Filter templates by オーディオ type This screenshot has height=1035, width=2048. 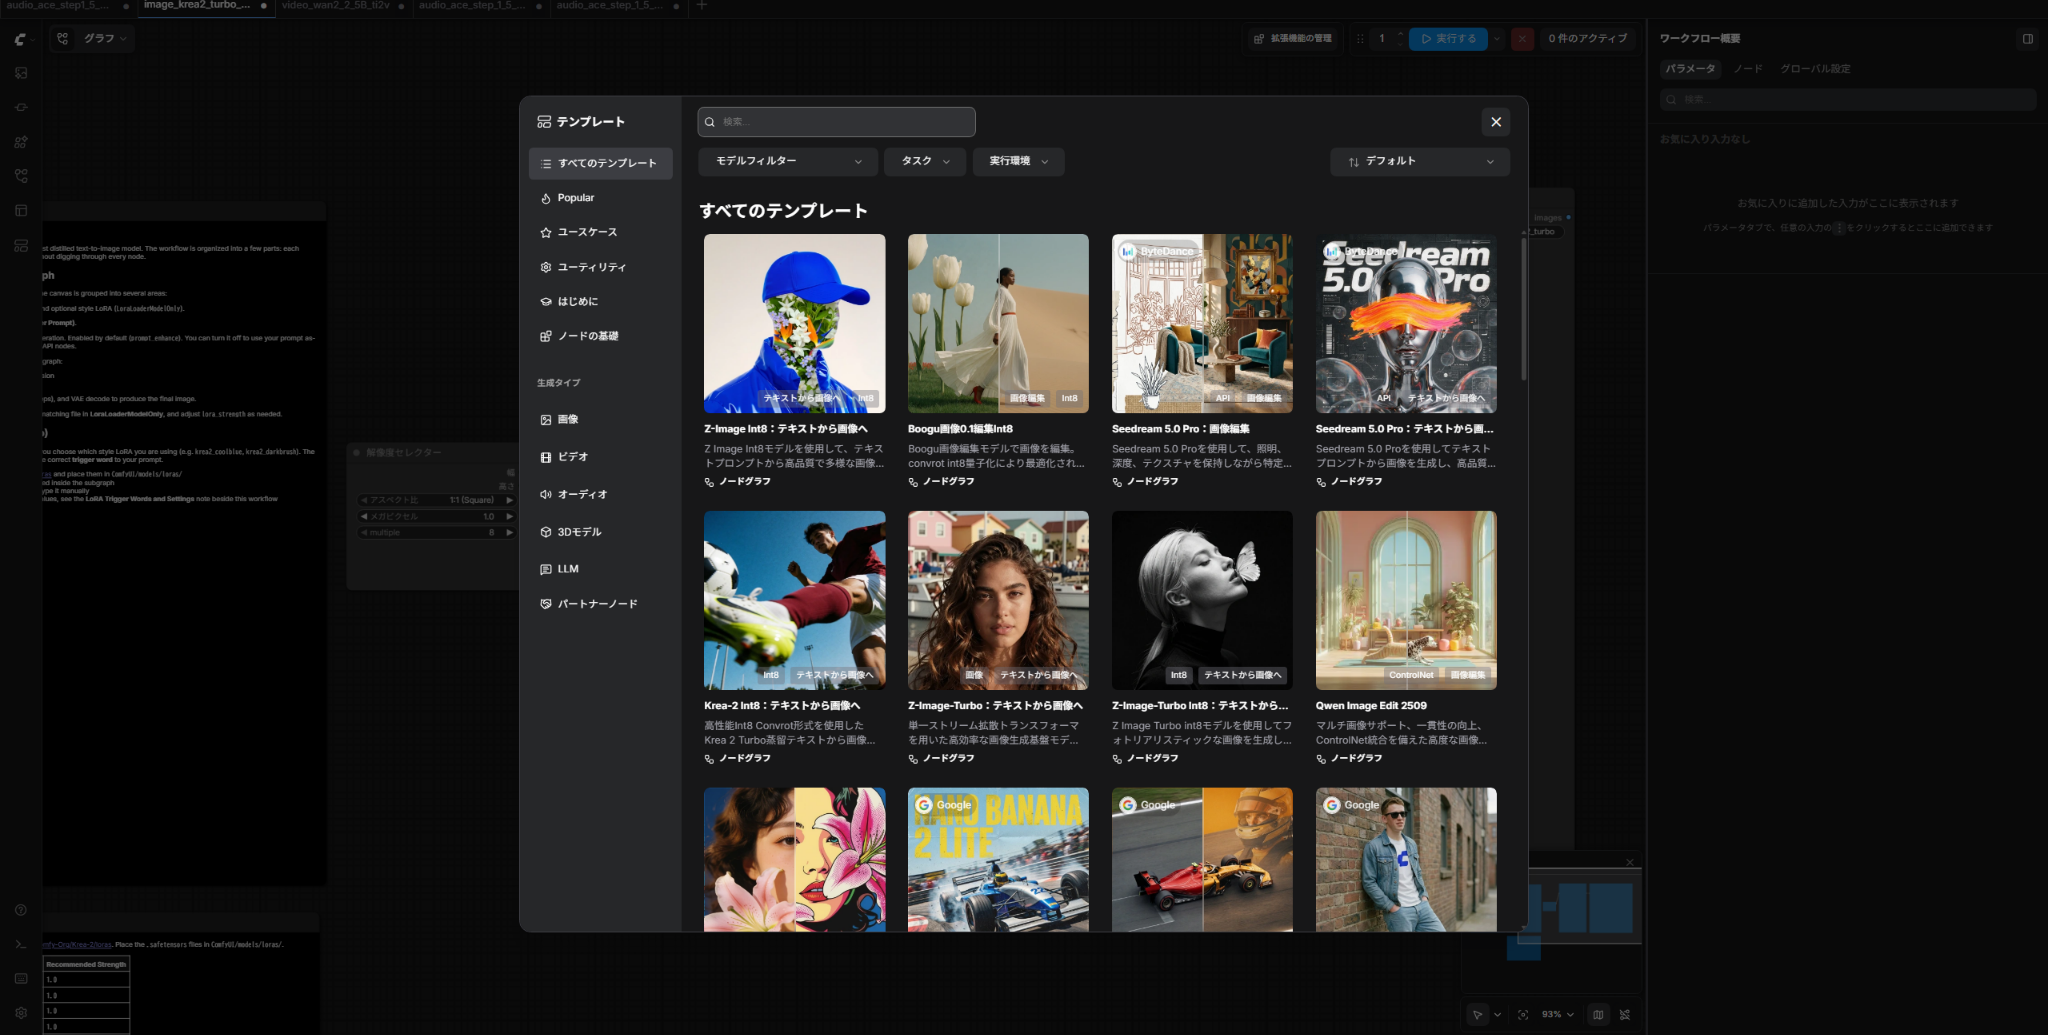click(x=600, y=494)
